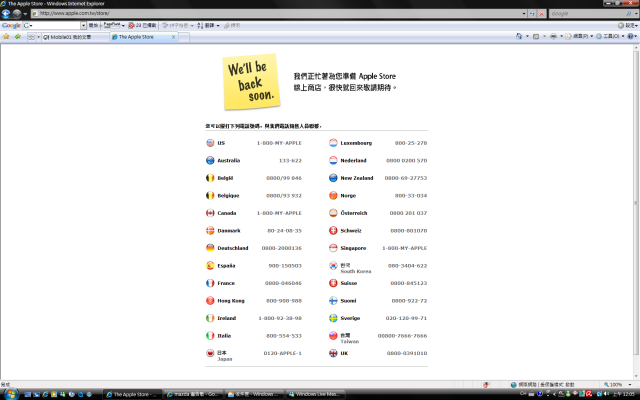Image resolution: width=640 pixels, height=400 pixels.
Task: Open a new blank tab
Action: tap(184, 37)
